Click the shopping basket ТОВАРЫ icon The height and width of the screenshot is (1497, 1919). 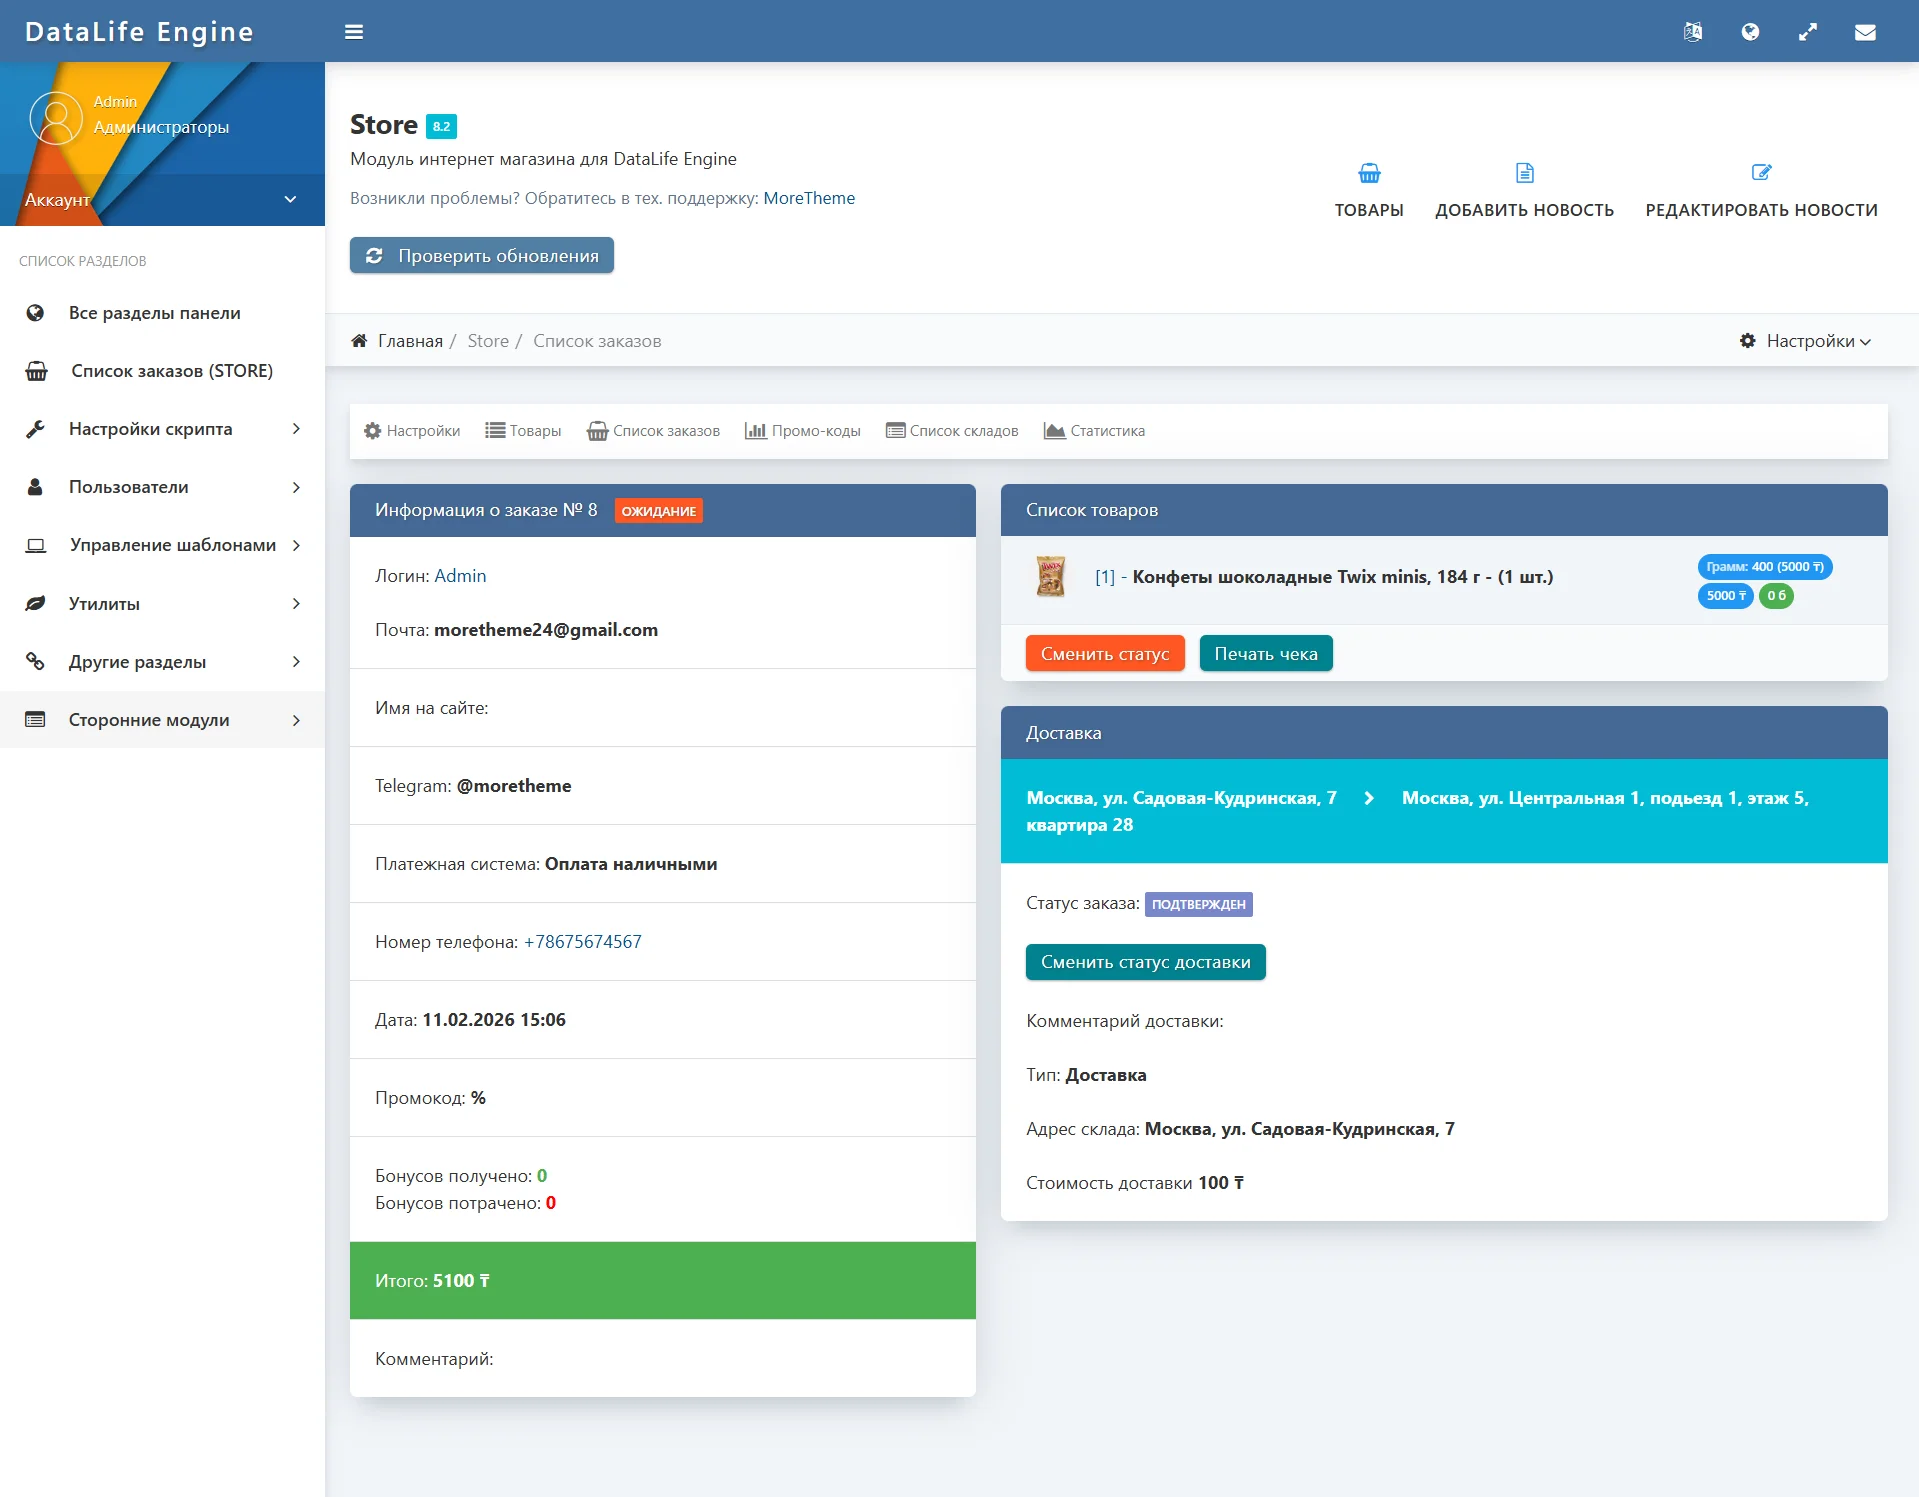click(x=1369, y=174)
